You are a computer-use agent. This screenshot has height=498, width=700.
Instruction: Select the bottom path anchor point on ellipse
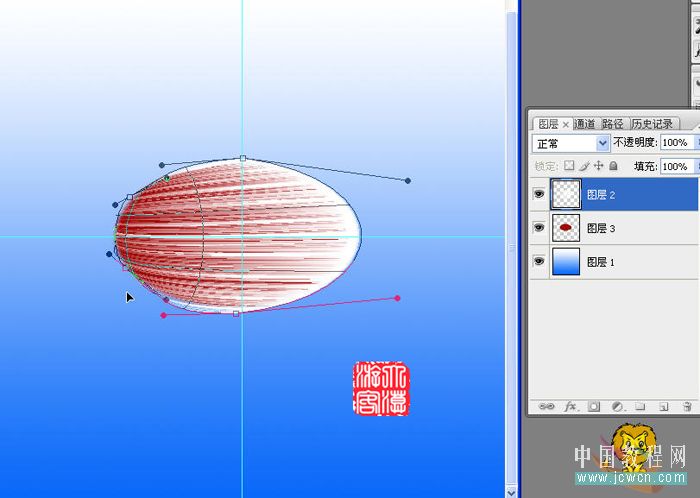pyautogui.click(x=236, y=314)
